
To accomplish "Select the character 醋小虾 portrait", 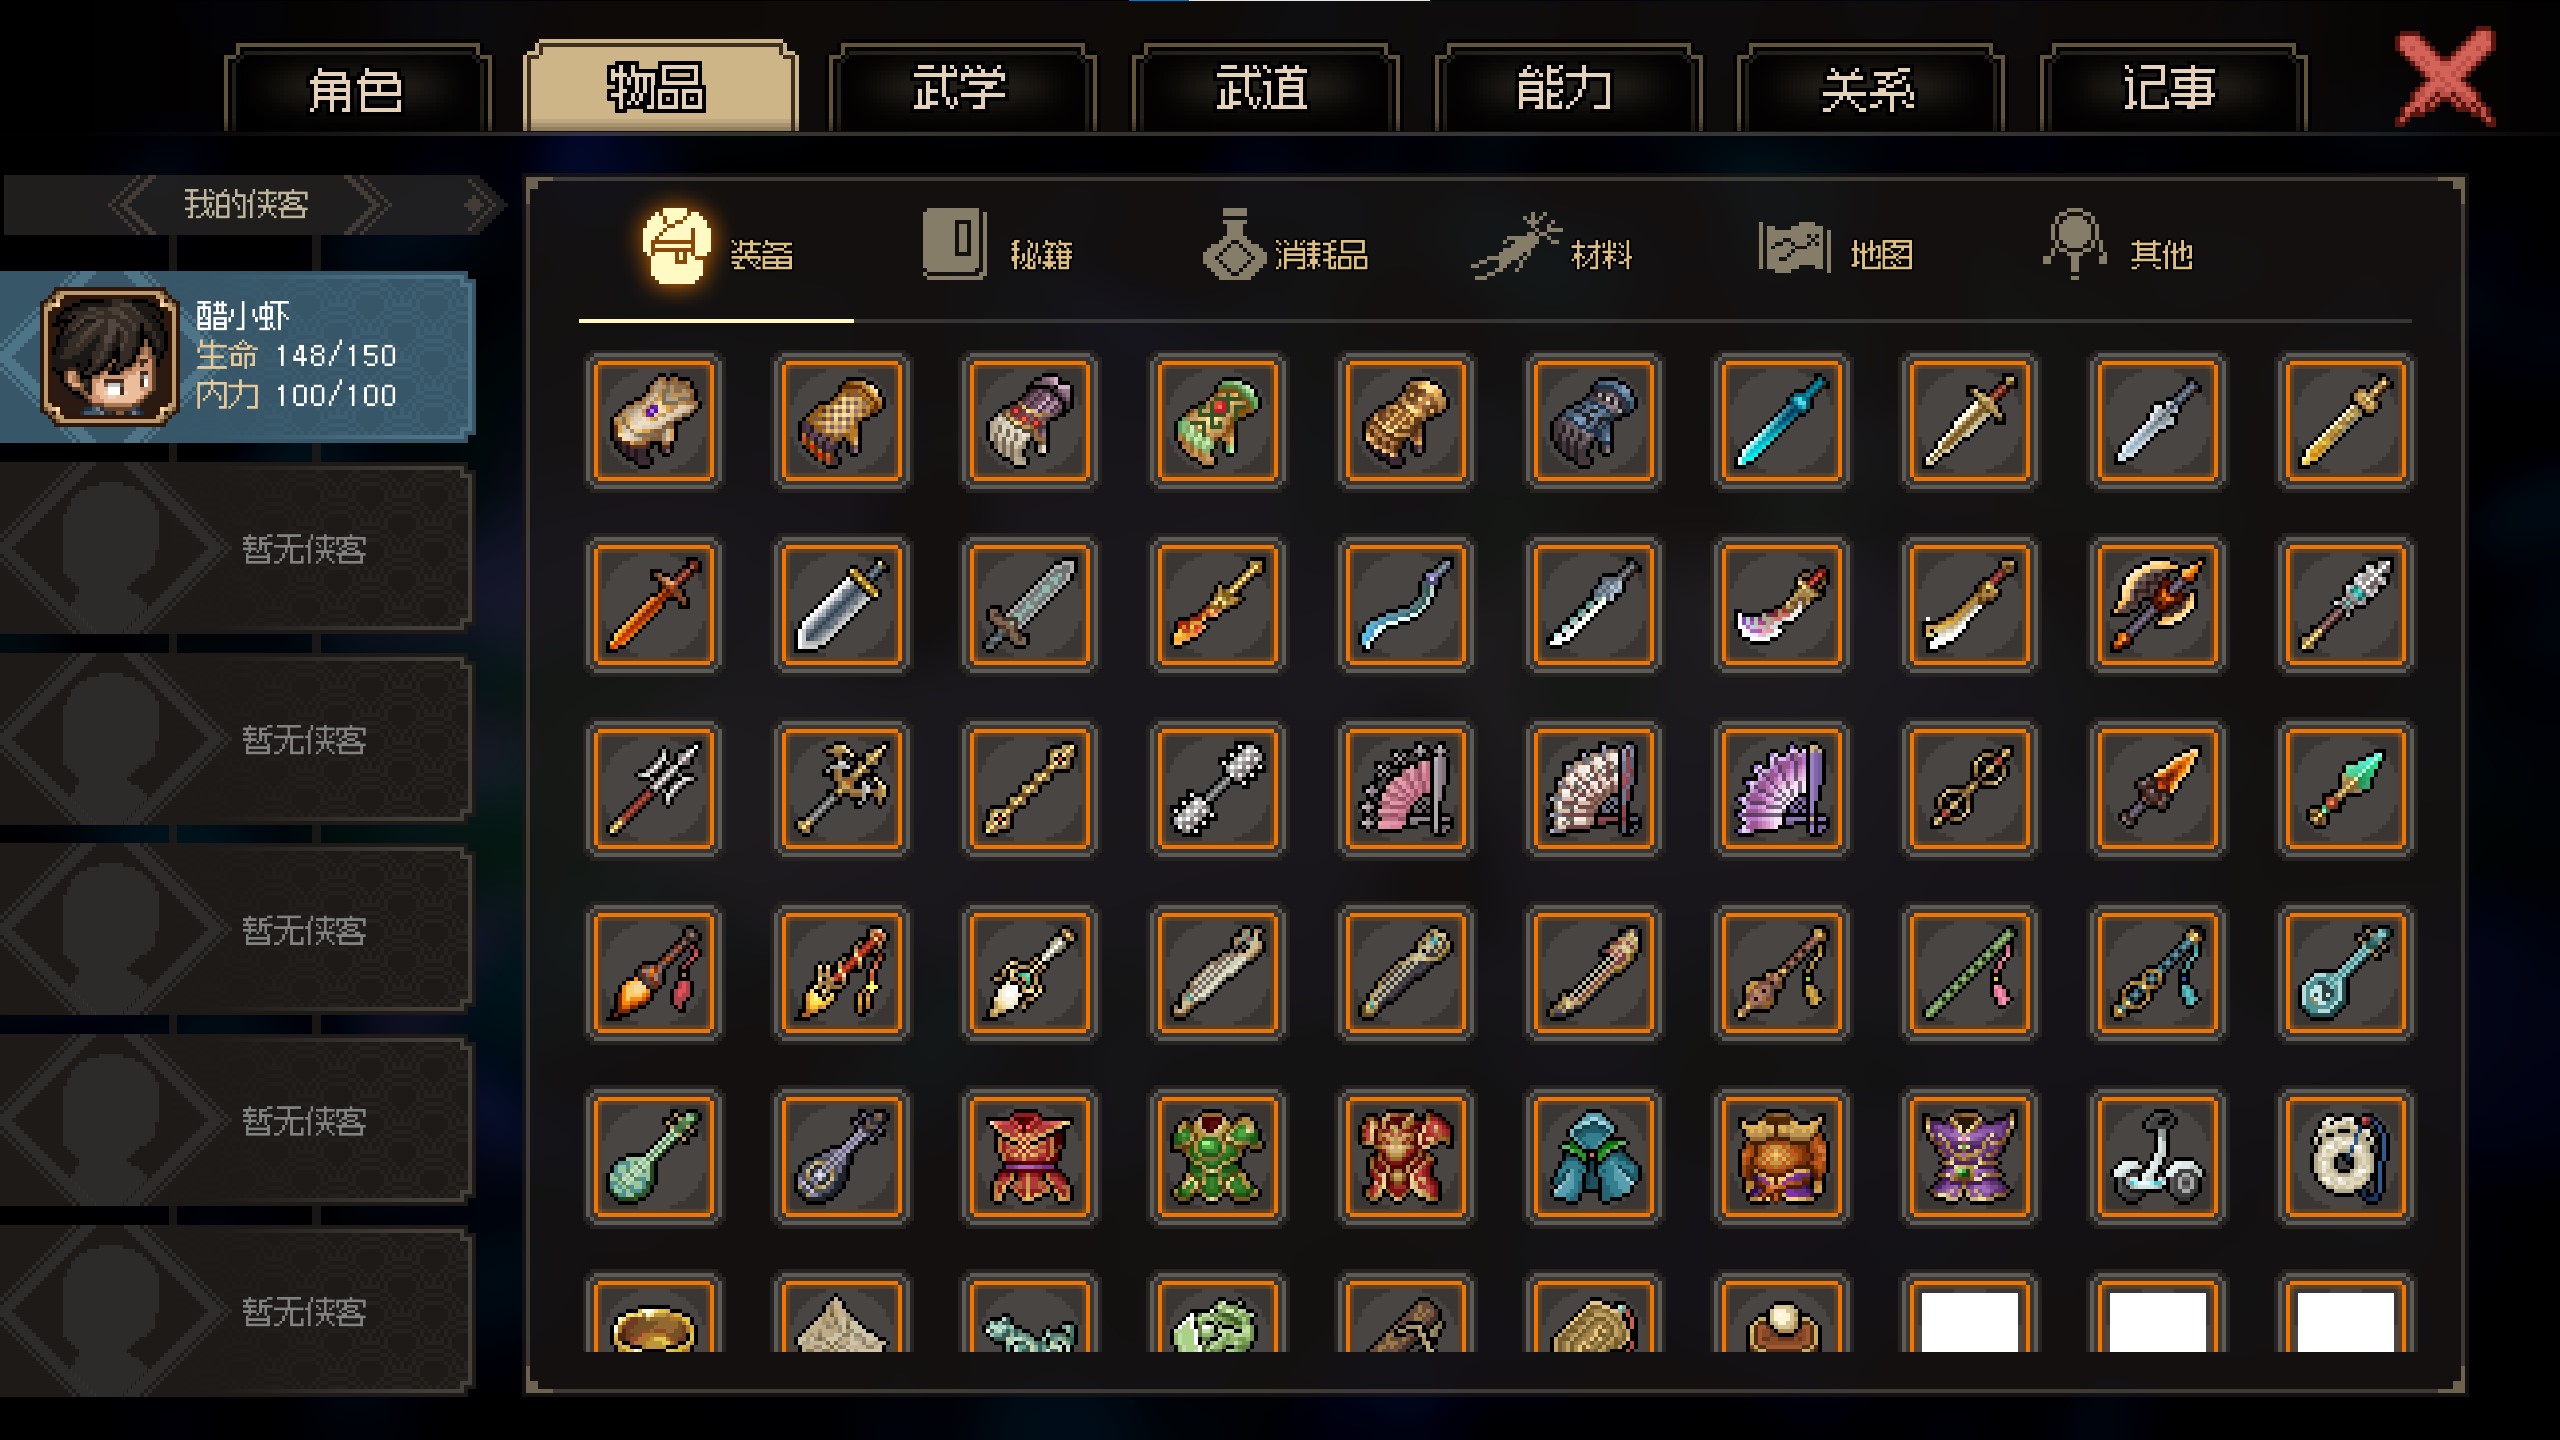I will [110, 355].
